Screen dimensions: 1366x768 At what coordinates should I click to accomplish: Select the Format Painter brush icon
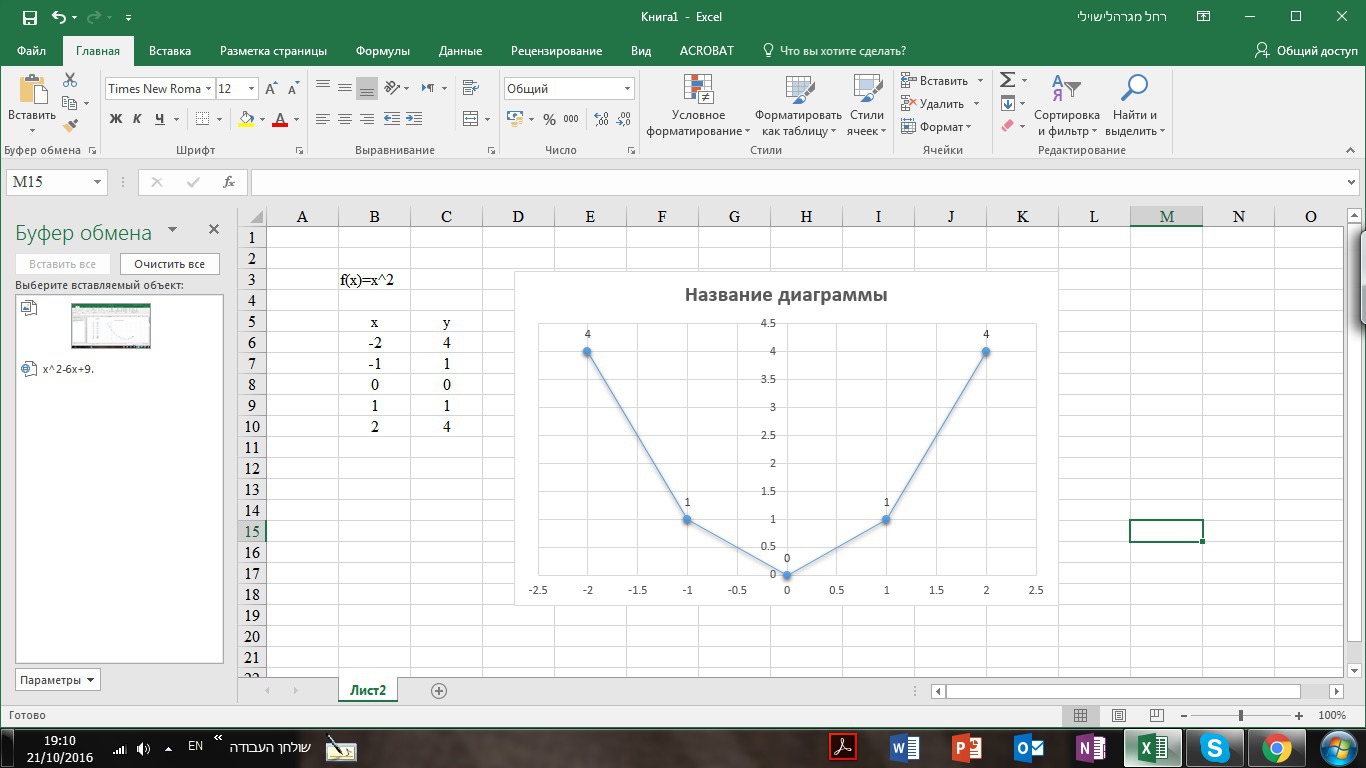[70, 126]
